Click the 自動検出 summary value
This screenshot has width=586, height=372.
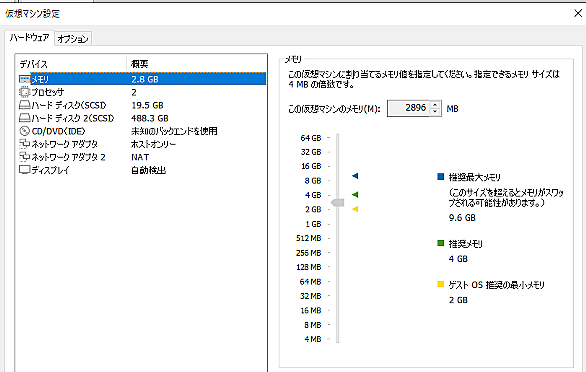[148, 170]
